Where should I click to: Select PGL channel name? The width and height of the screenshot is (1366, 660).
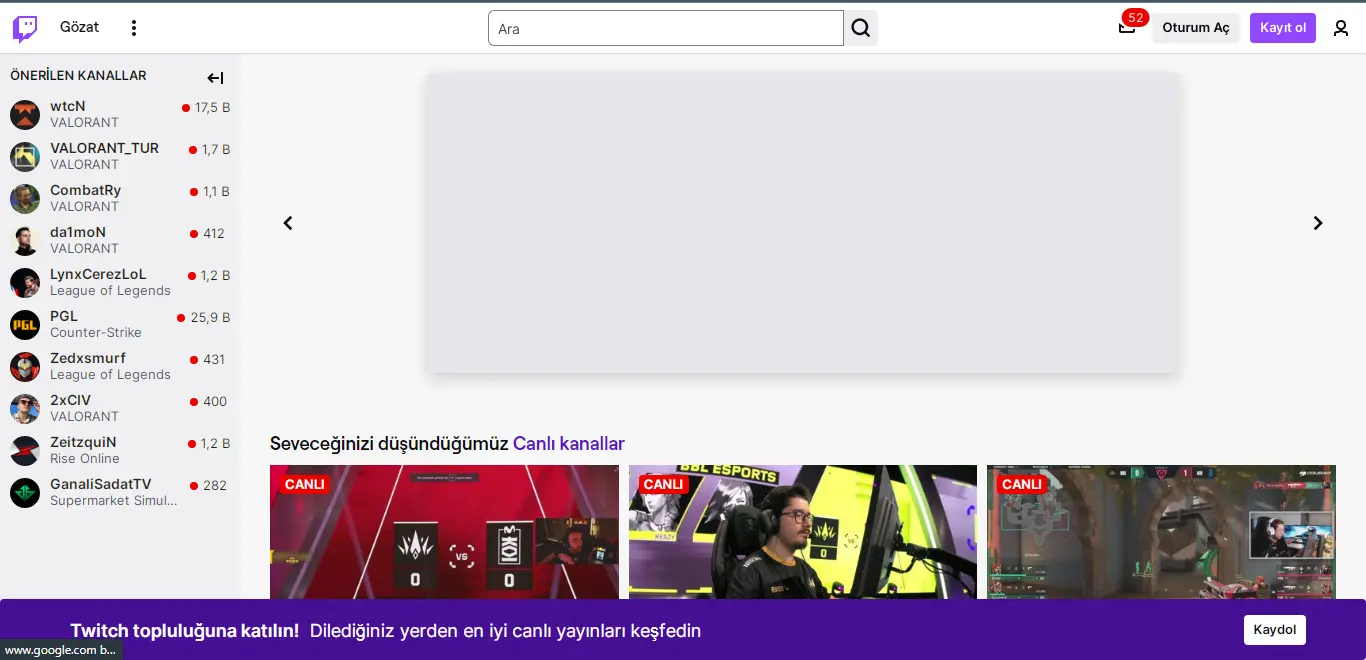click(64, 316)
